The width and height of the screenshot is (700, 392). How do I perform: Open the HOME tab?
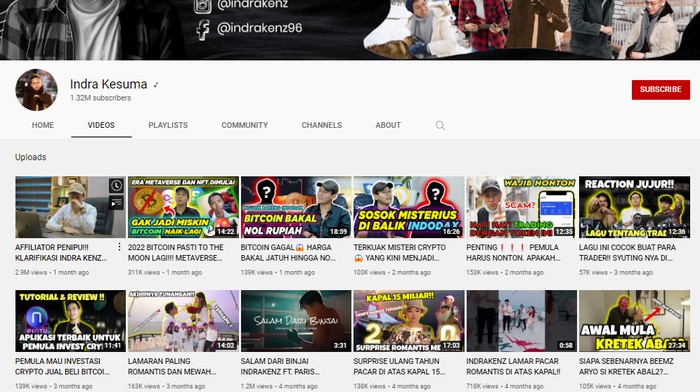pyautogui.click(x=43, y=125)
